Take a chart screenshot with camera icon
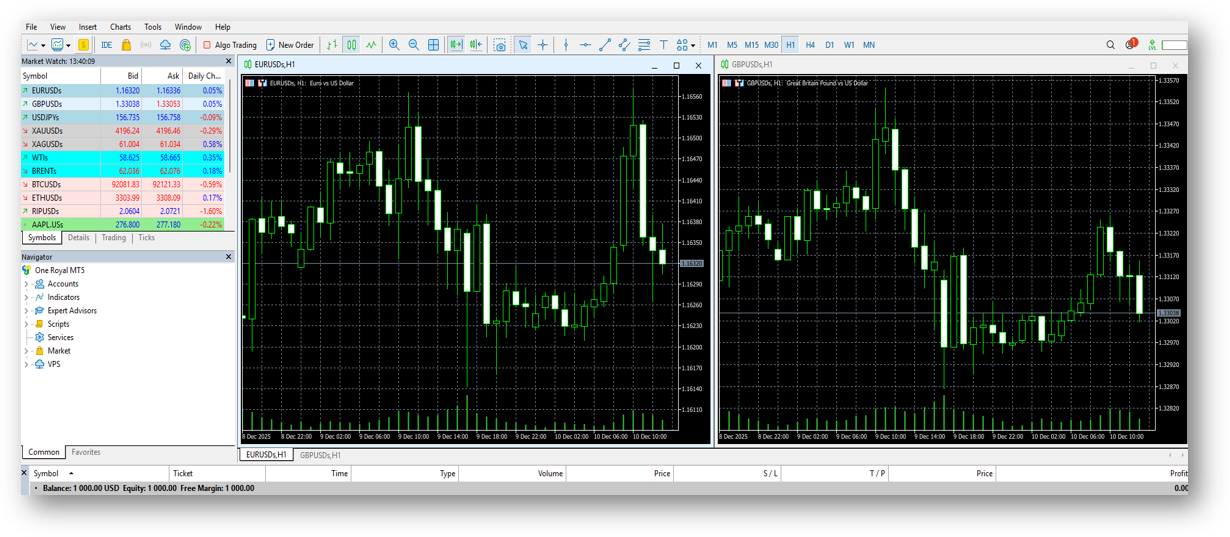Image resolution: width=1230 pixels, height=537 pixels. (x=501, y=45)
